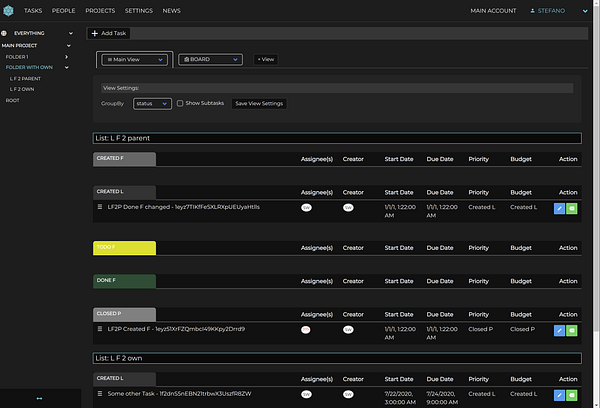The width and height of the screenshot is (600, 408).
Task: Click the app logo in top-left corner
Action: pyautogui.click(x=8, y=10)
